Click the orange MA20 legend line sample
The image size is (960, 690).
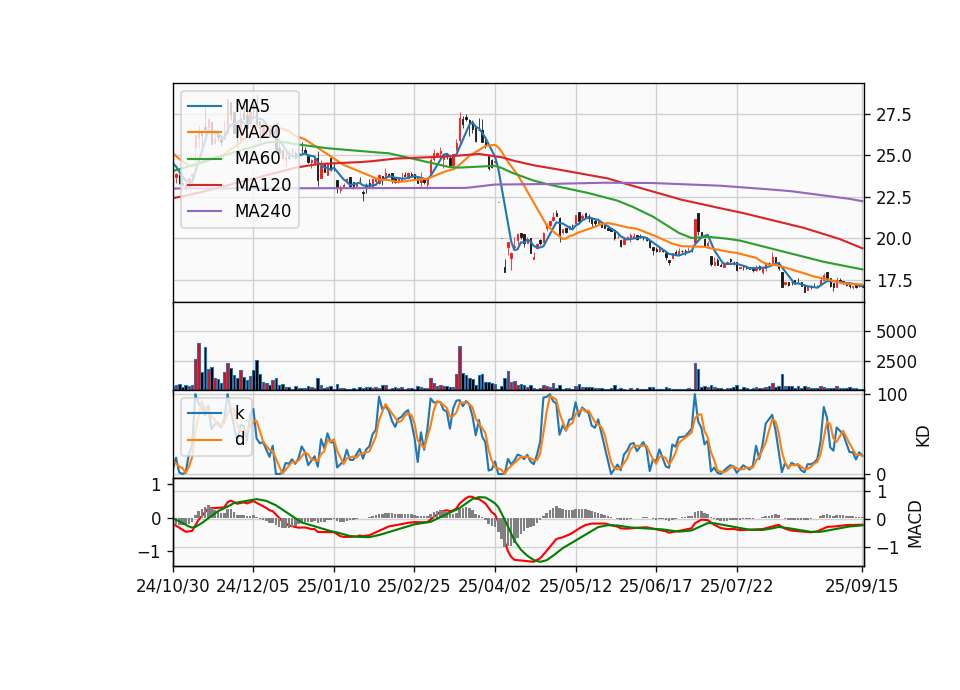pyautogui.click(x=204, y=132)
